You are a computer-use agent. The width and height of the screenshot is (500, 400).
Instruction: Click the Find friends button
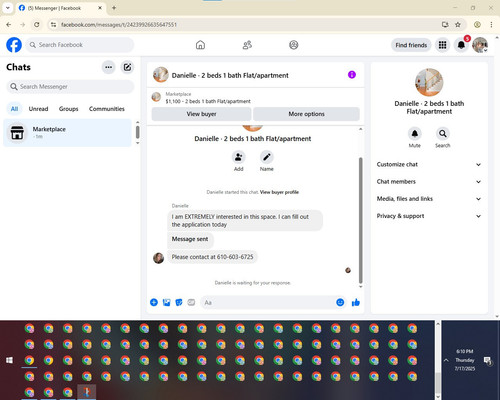pyautogui.click(x=411, y=45)
